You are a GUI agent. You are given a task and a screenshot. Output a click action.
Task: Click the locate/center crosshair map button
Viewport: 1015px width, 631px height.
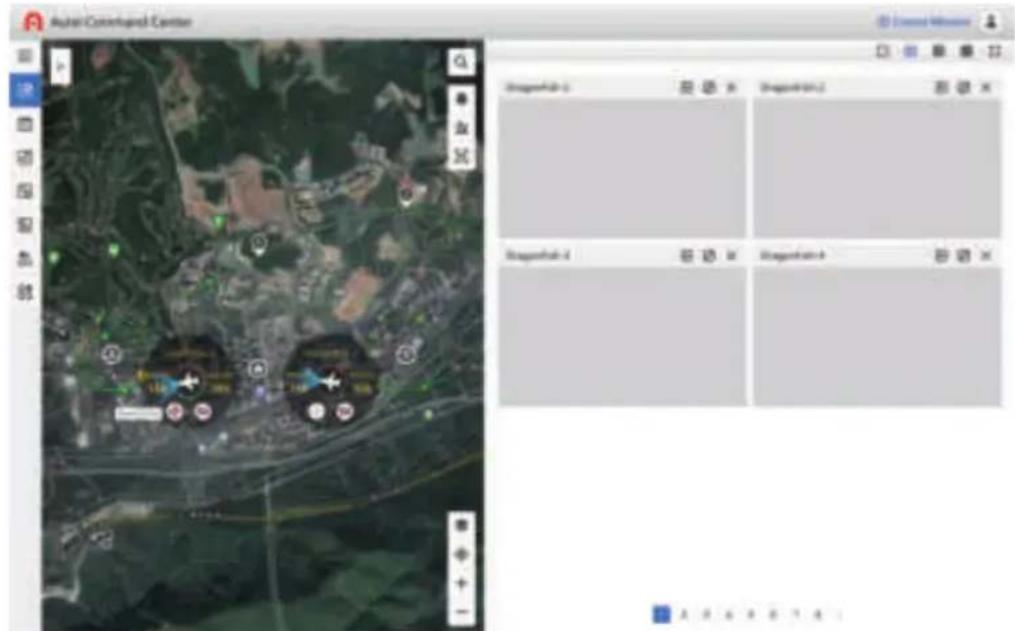462,554
